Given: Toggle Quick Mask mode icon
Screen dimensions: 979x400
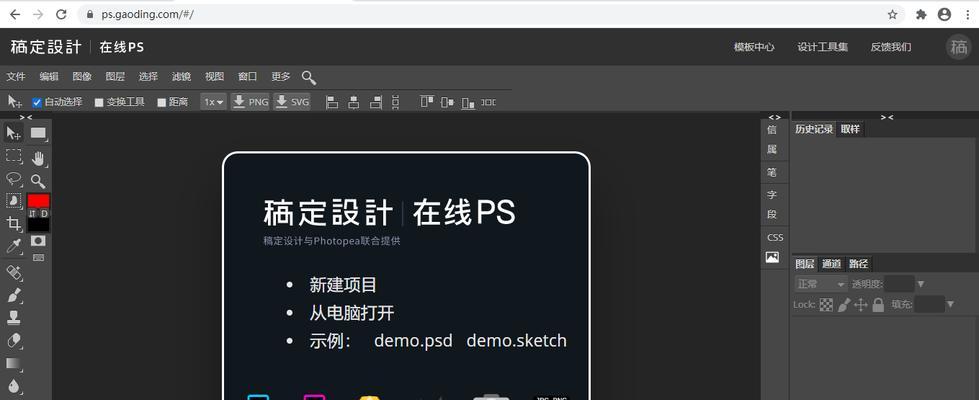Looking at the screenshot, I should coord(39,241).
